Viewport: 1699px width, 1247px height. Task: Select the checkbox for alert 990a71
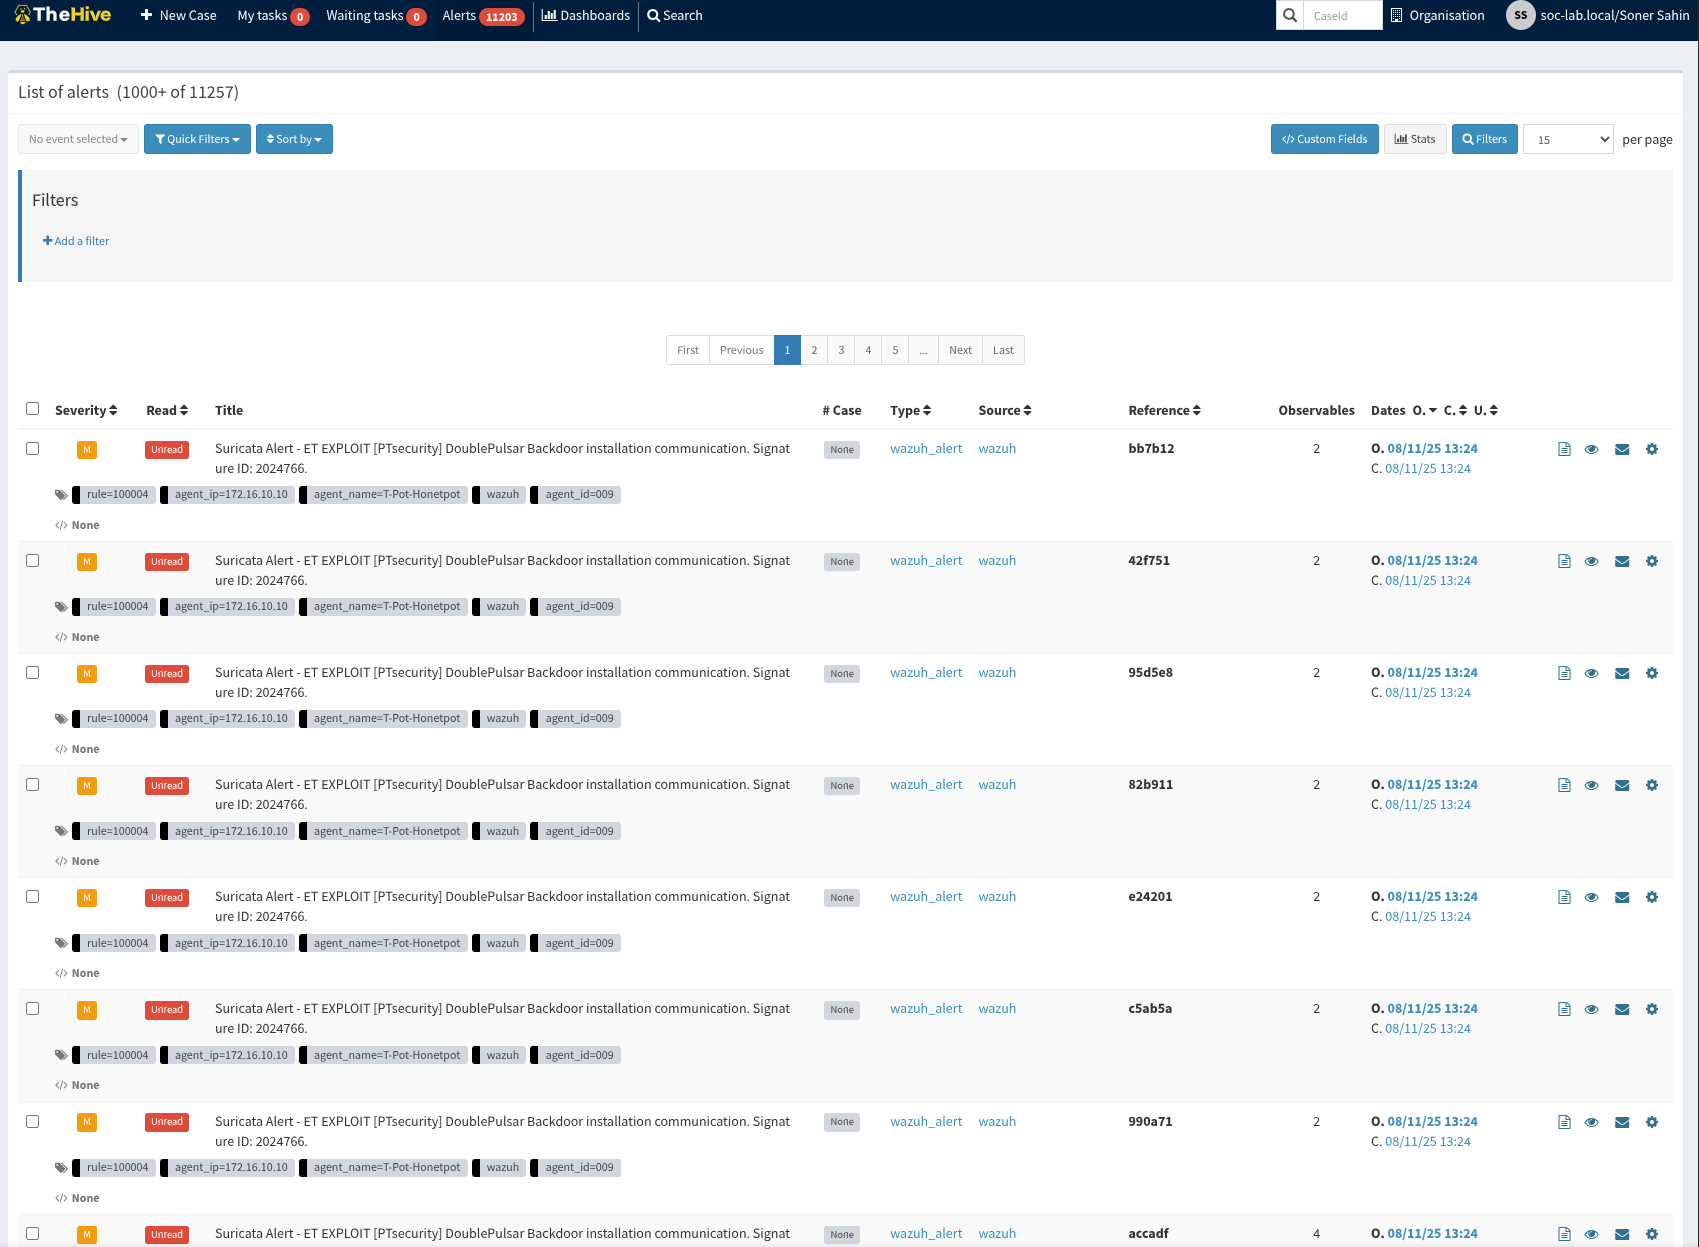(33, 1122)
